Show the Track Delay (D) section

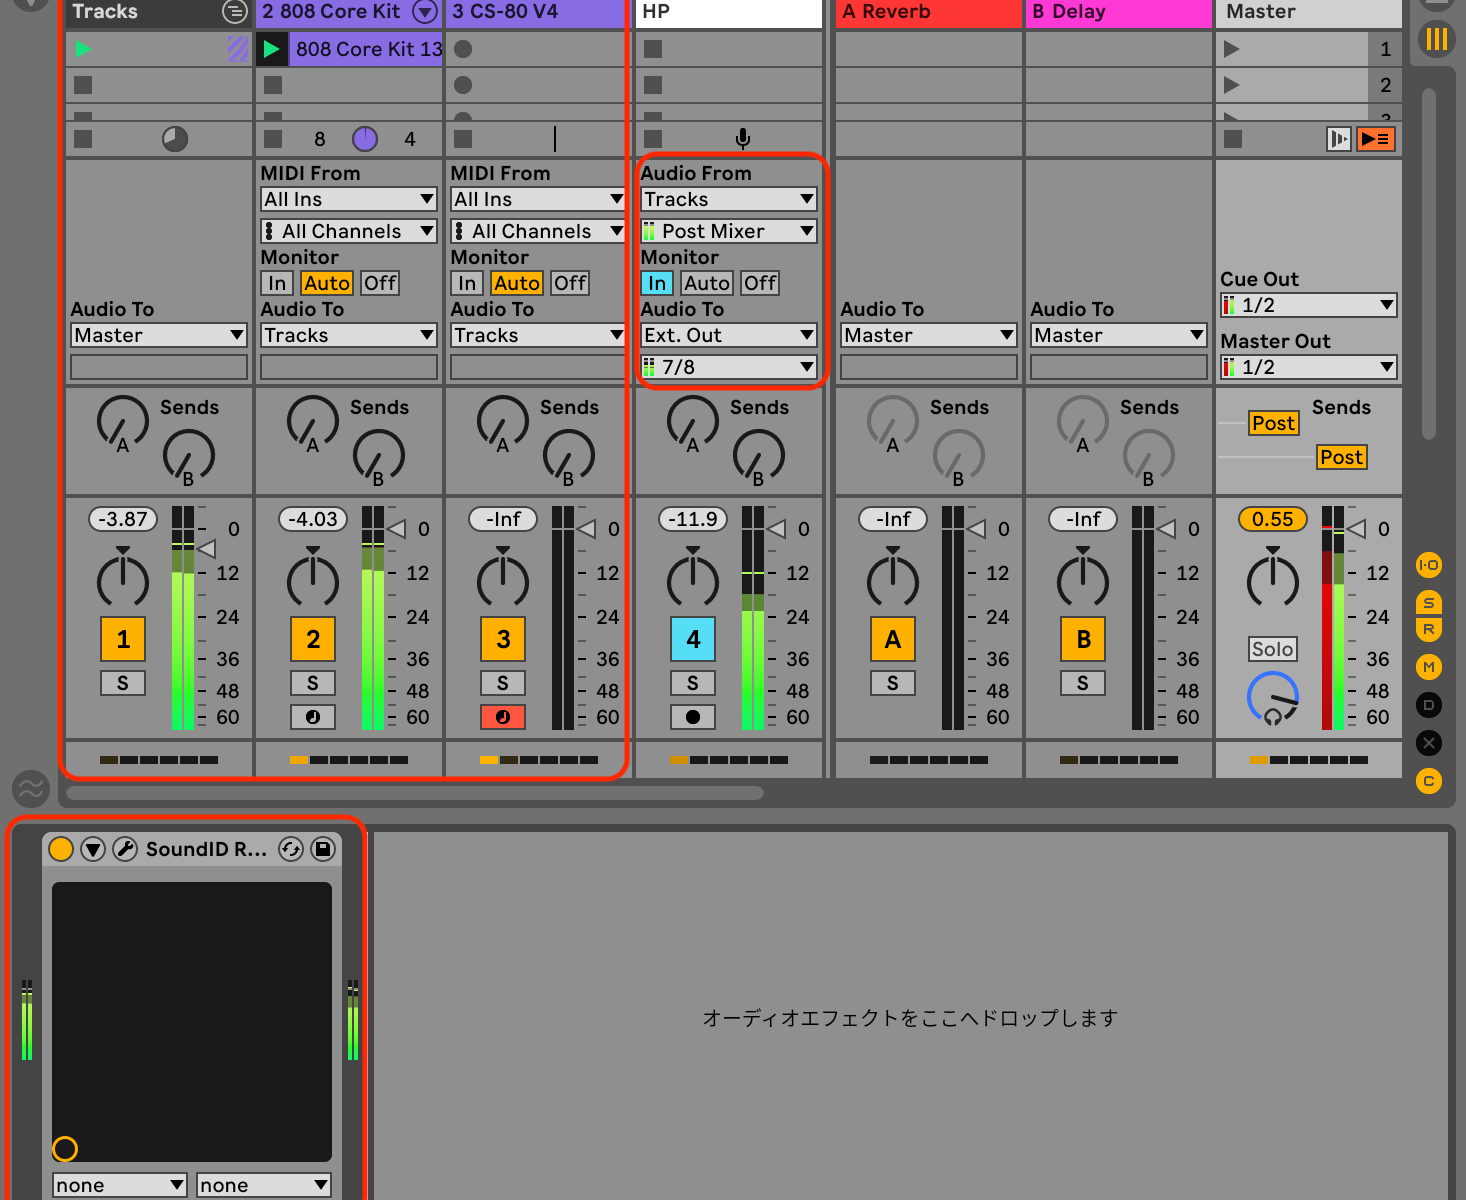[x=1429, y=705]
